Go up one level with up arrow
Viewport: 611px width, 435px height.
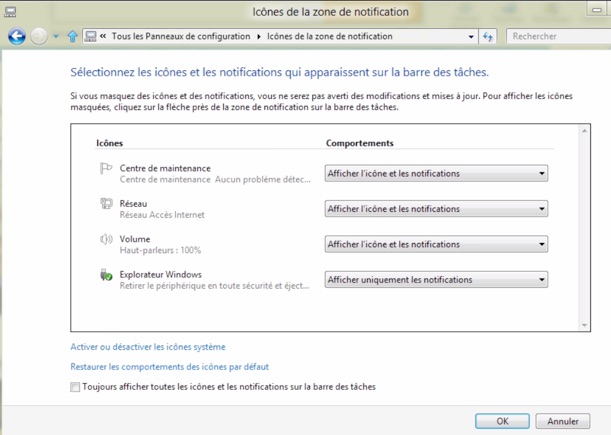(72, 36)
